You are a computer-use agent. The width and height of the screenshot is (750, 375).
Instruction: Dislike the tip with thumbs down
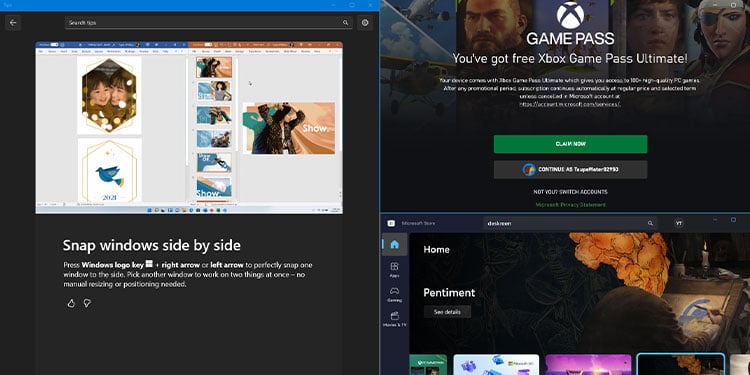(87, 303)
